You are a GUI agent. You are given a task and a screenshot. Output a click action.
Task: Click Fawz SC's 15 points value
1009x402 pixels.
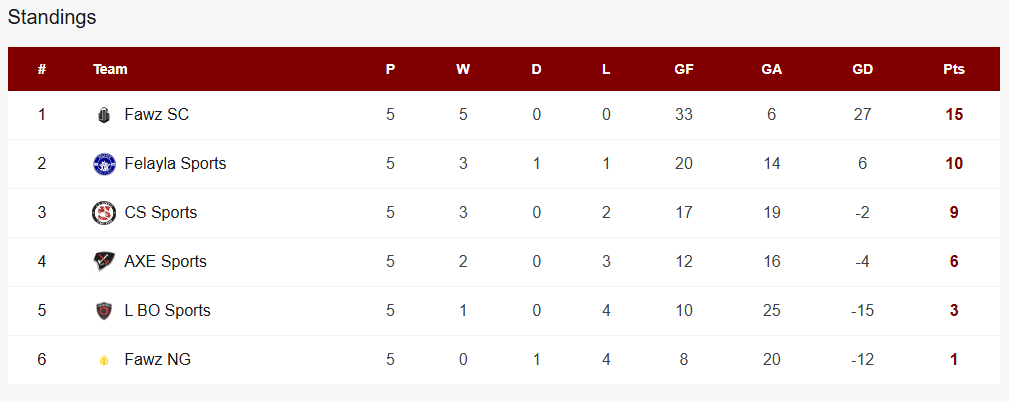tap(954, 115)
